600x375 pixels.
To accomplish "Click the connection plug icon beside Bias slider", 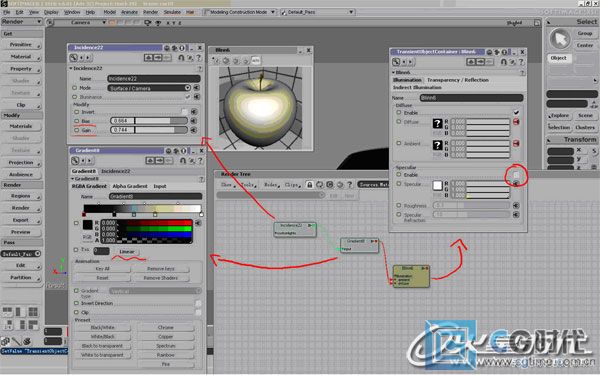I will (x=194, y=121).
